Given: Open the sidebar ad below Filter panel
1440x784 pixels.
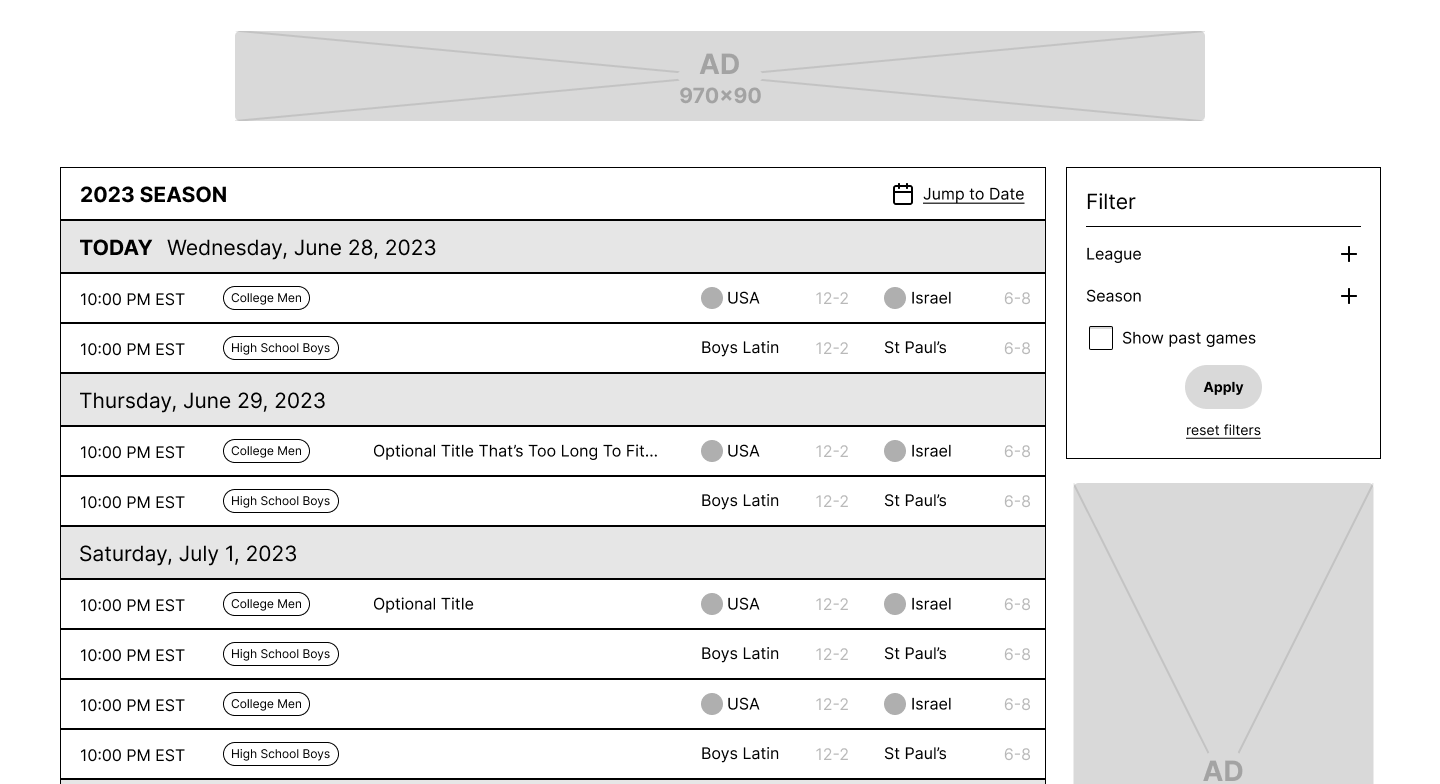Looking at the screenshot, I should coord(1223,634).
